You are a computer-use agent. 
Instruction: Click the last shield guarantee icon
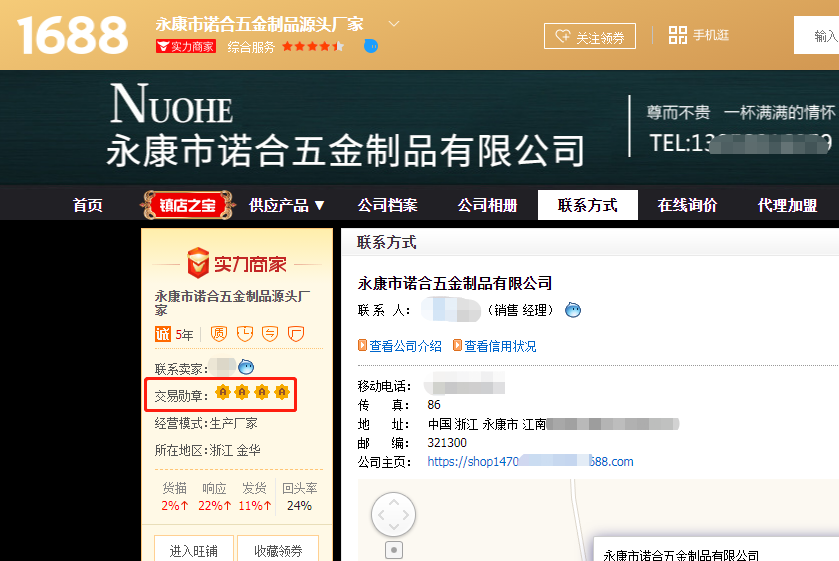click(x=296, y=333)
